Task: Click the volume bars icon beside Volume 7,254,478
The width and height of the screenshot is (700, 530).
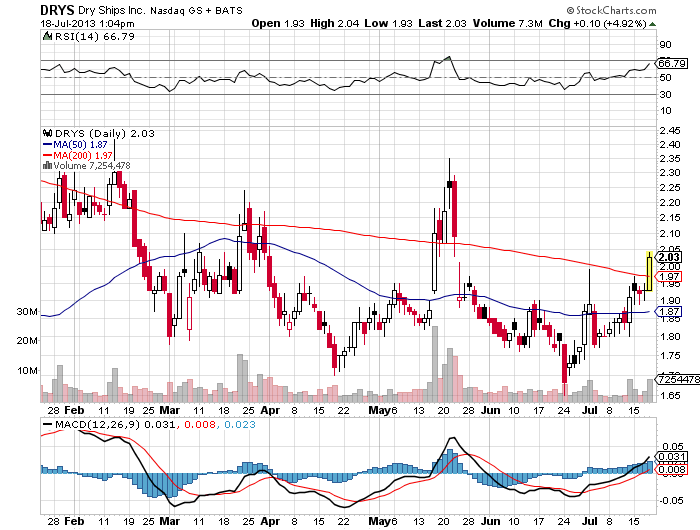Action: coord(47,165)
